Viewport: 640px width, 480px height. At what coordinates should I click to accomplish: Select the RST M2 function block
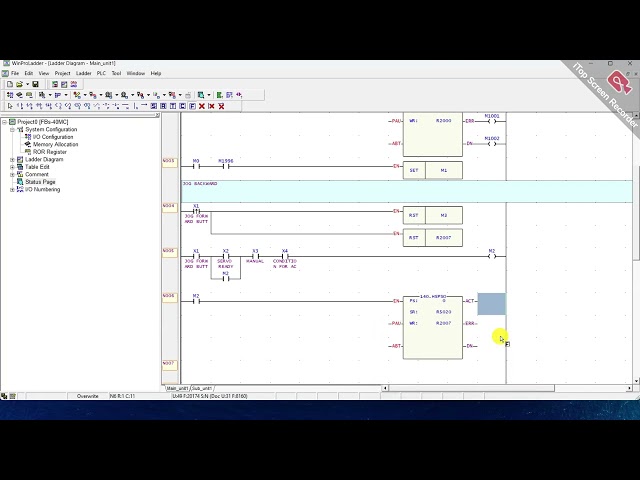[x=433, y=215]
